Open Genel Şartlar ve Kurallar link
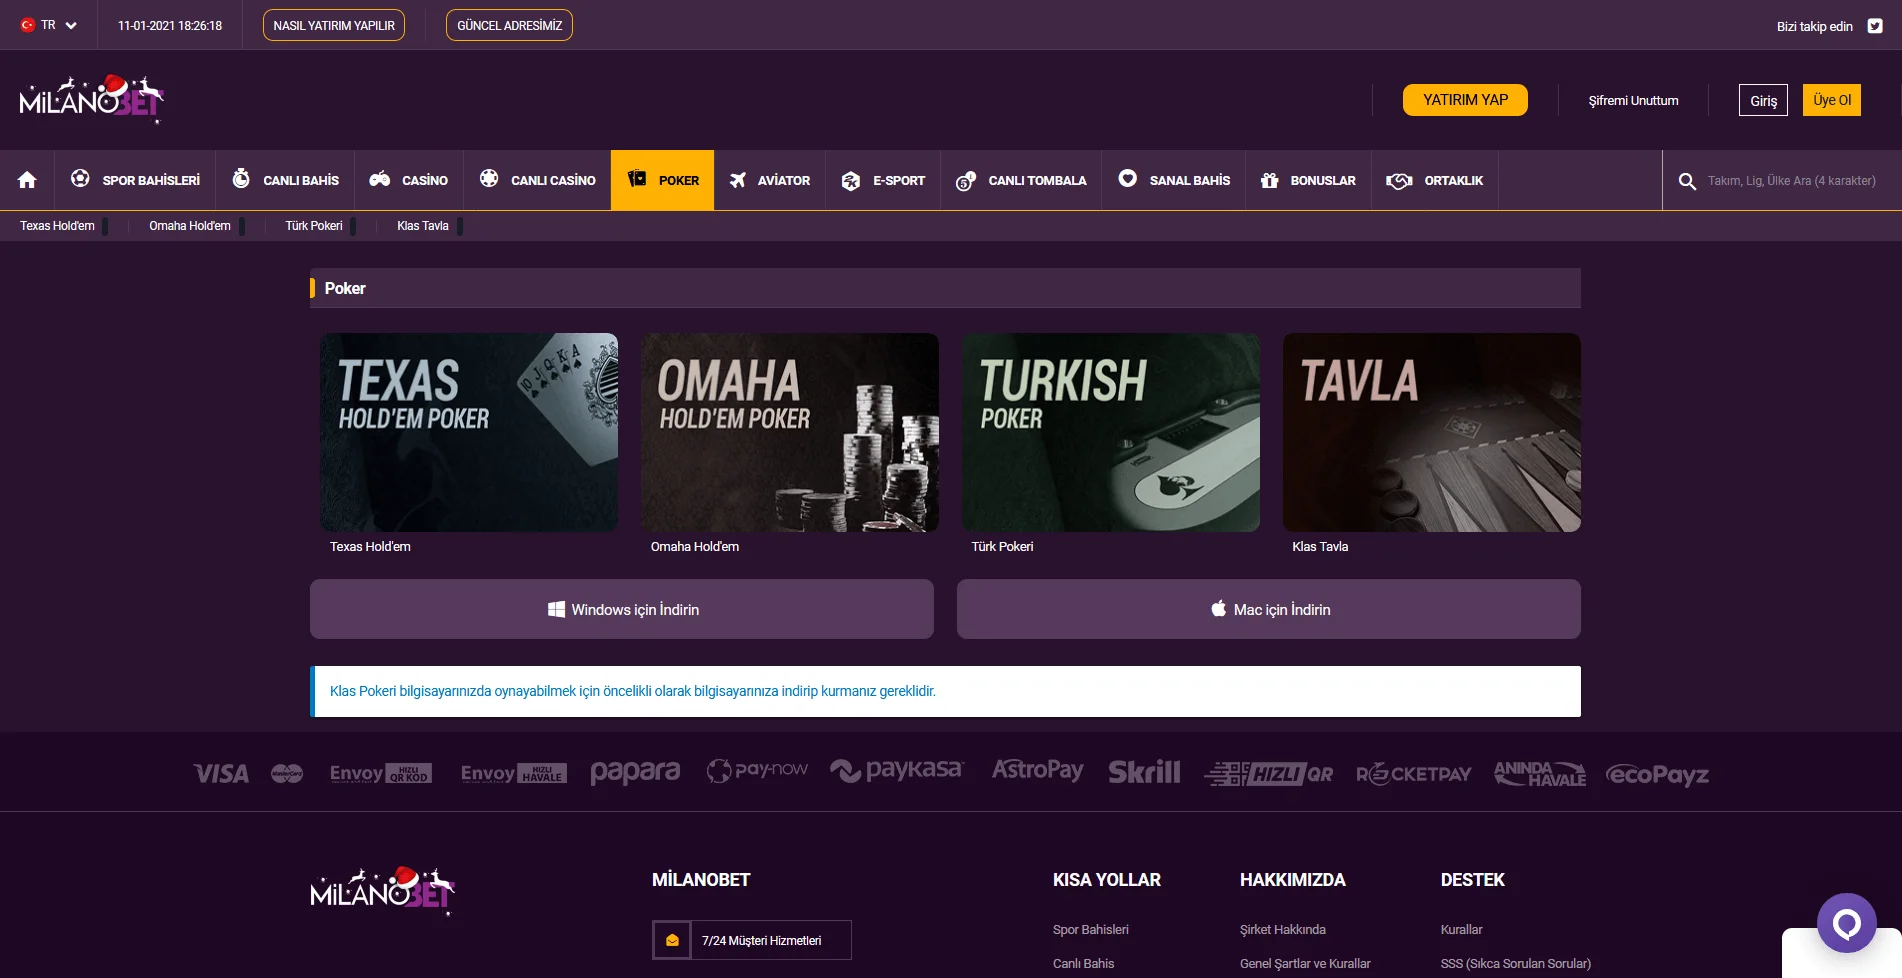 pyautogui.click(x=1305, y=964)
